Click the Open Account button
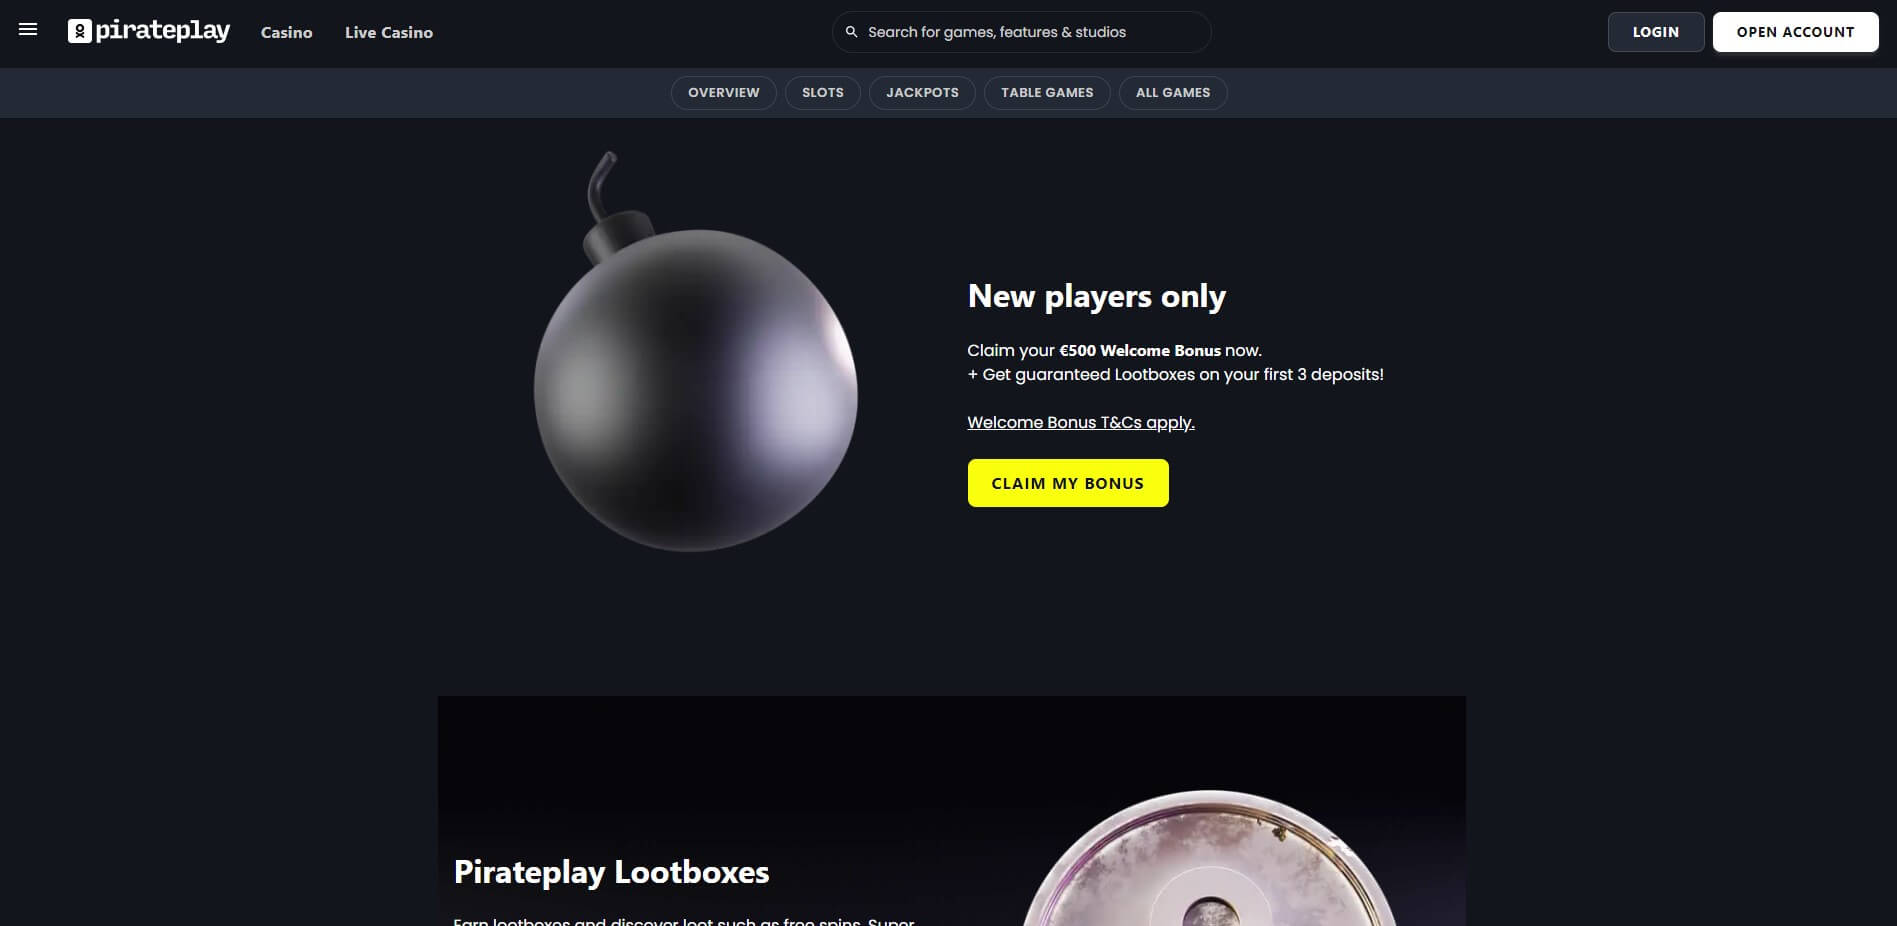 coord(1795,32)
